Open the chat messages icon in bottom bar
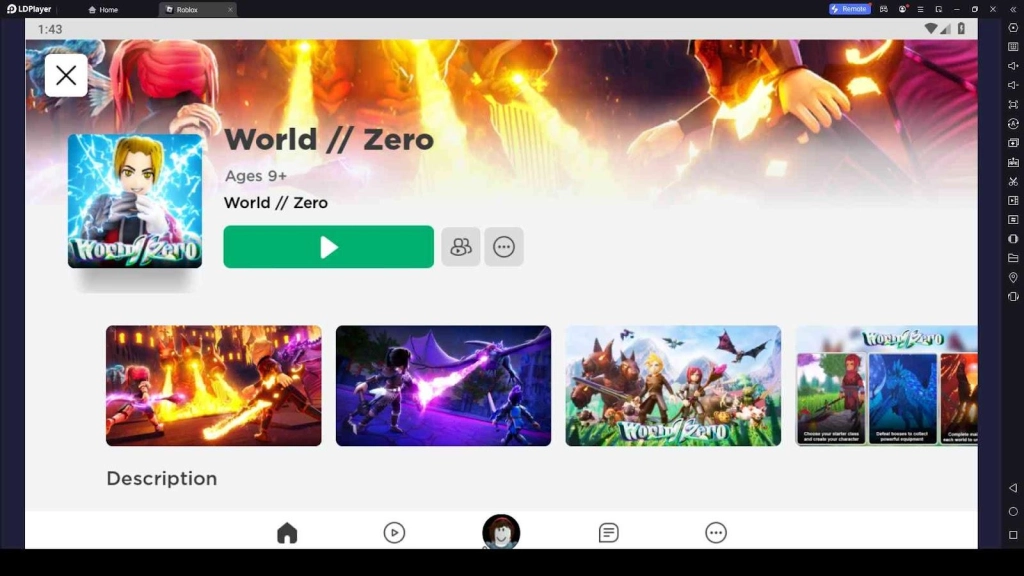This screenshot has width=1024, height=576. [x=608, y=533]
